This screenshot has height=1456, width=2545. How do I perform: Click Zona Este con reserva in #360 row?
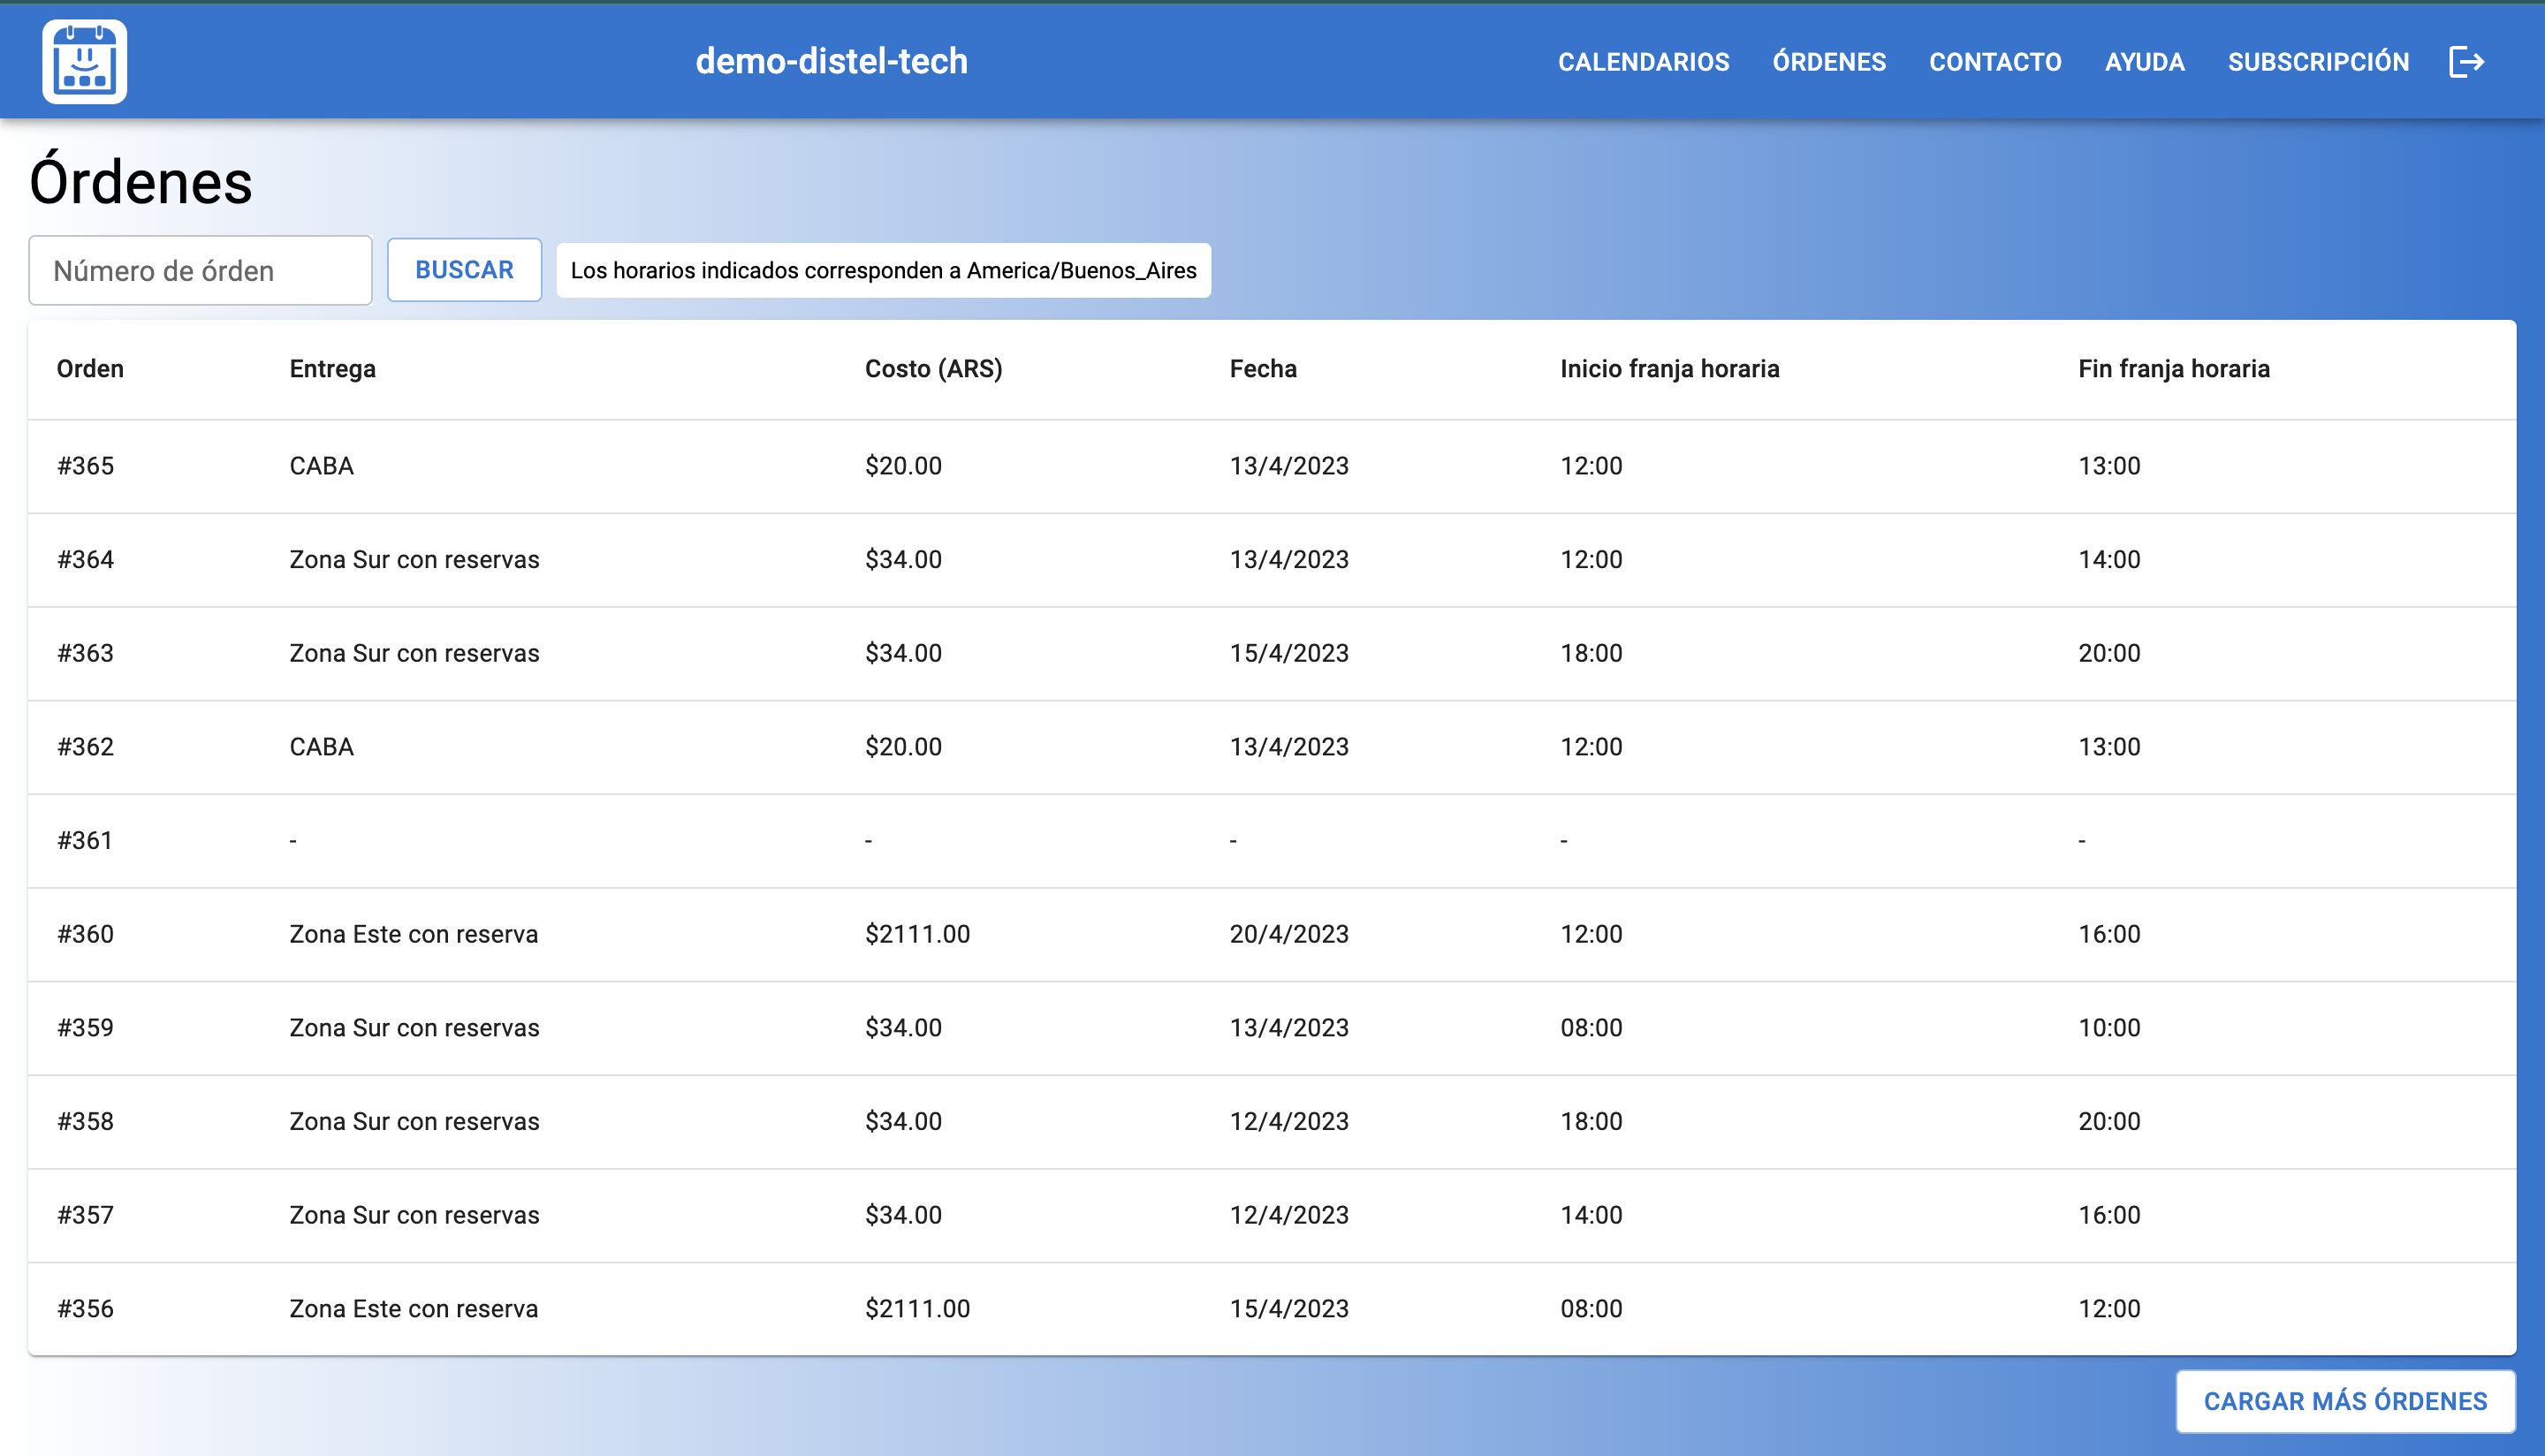413,934
